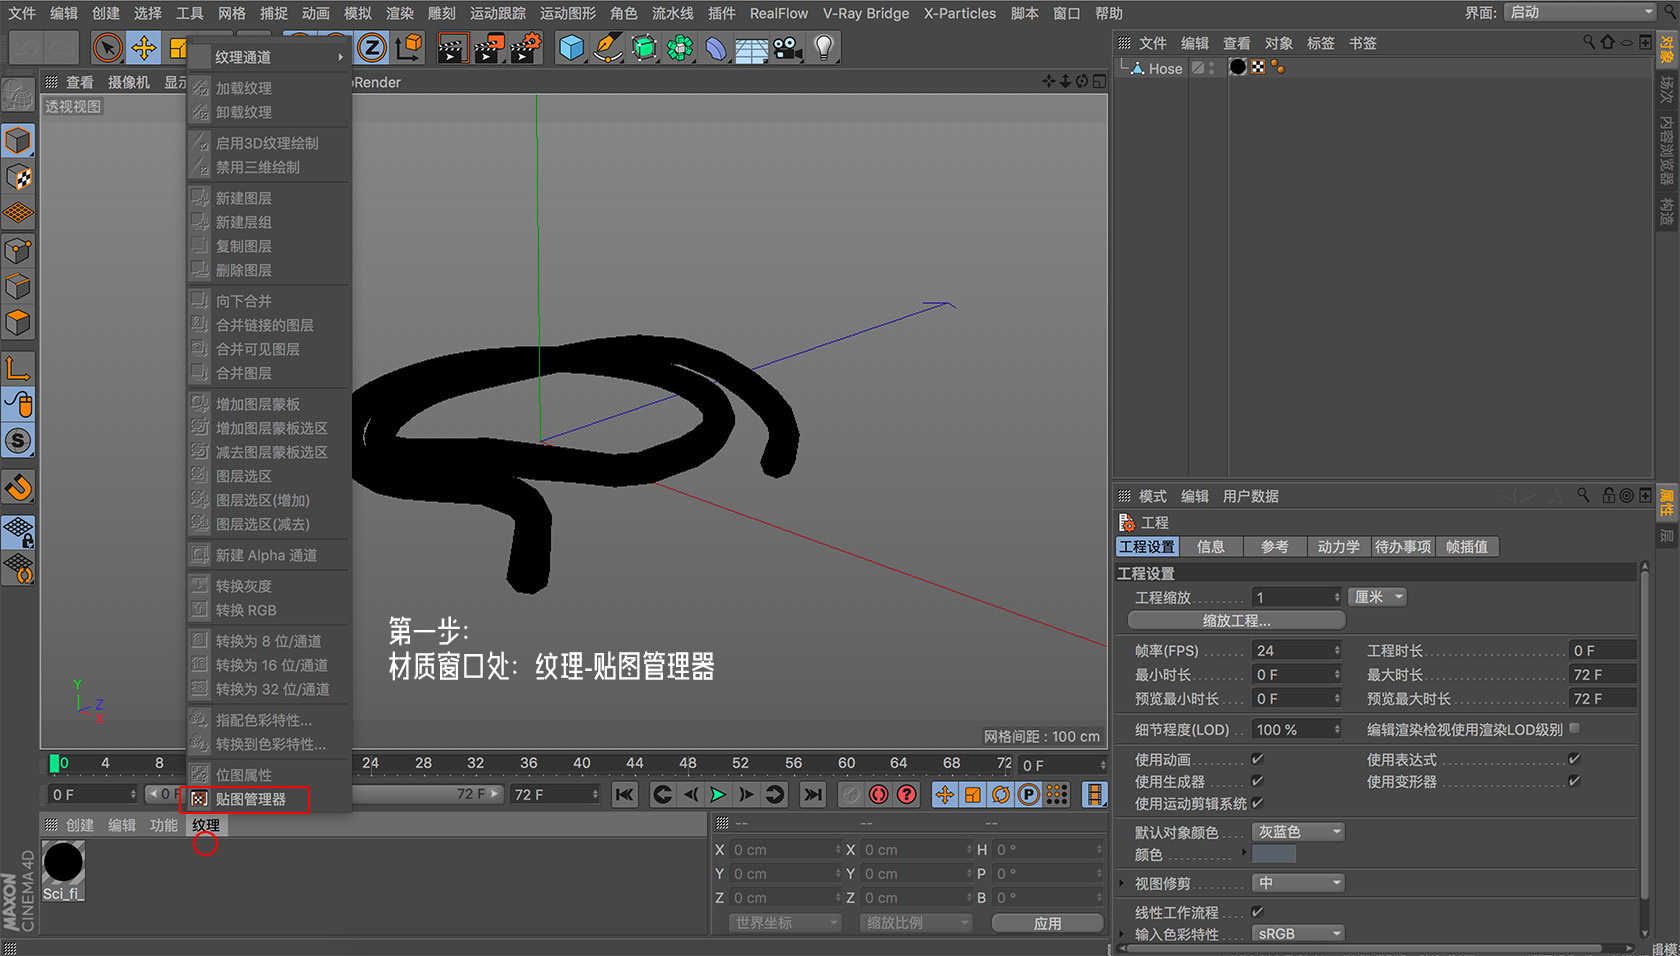This screenshot has height=956, width=1680.
Task: Open the MoGraph cloner array icon
Action: coord(680,47)
